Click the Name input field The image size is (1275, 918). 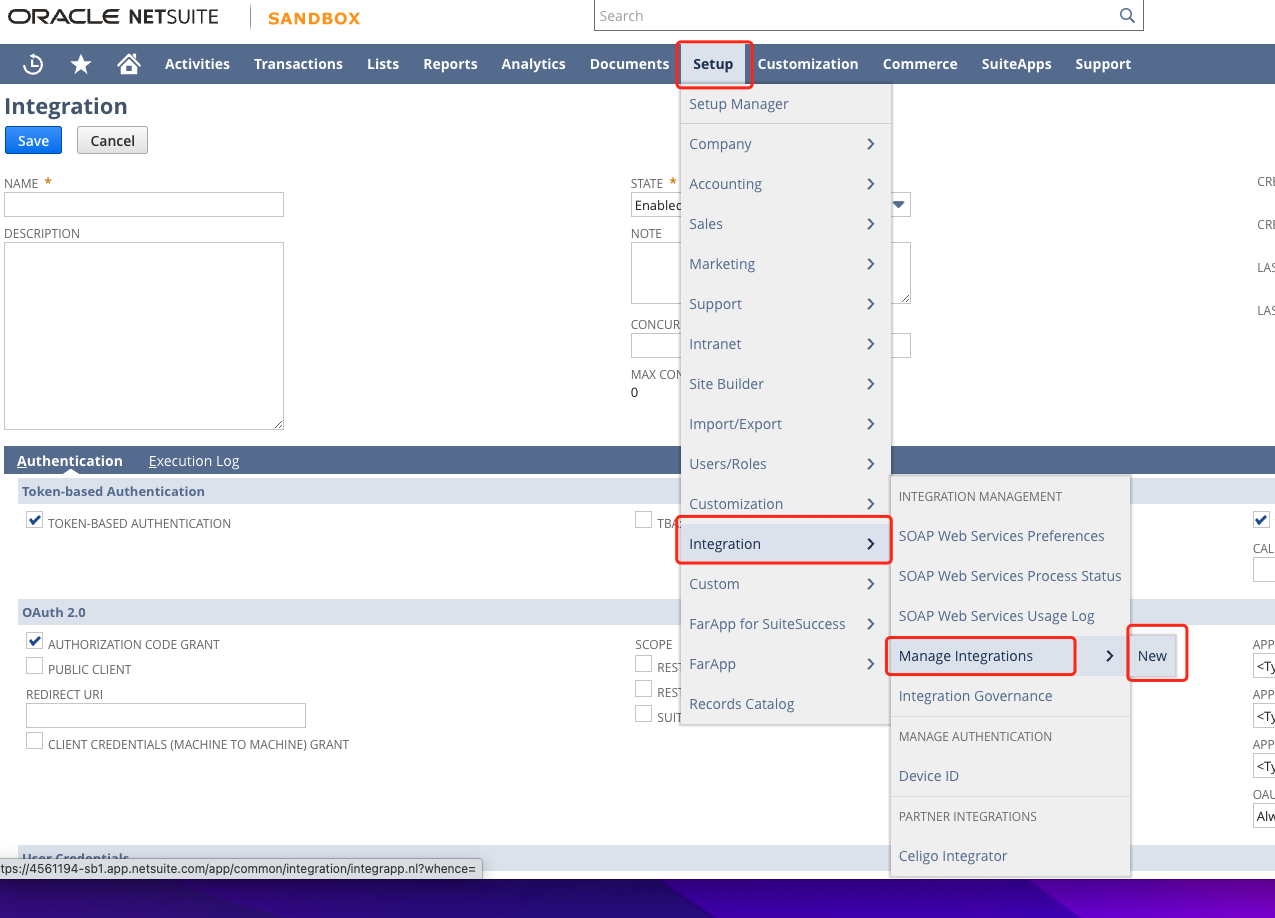[144, 204]
